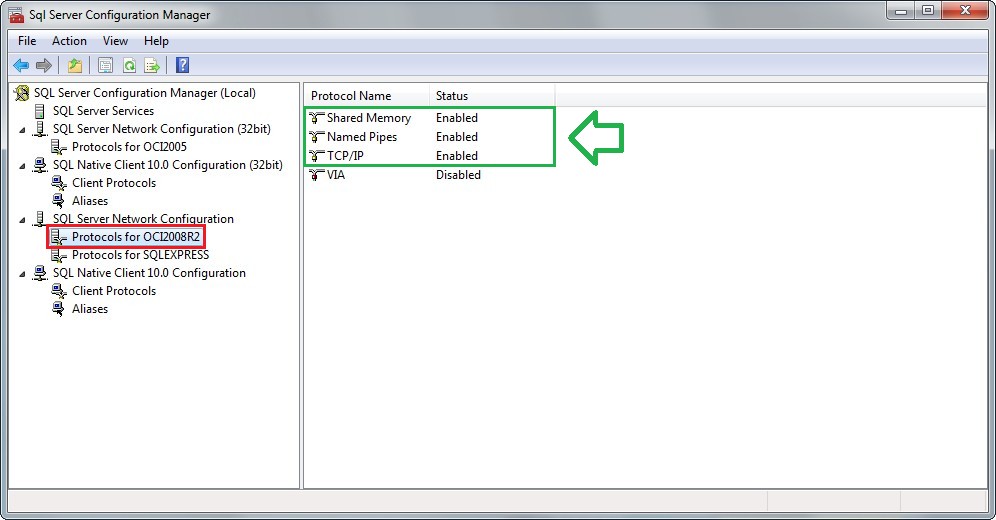Select the SQL Server Network Configuration label
The width and height of the screenshot is (996, 520).
tap(143, 219)
